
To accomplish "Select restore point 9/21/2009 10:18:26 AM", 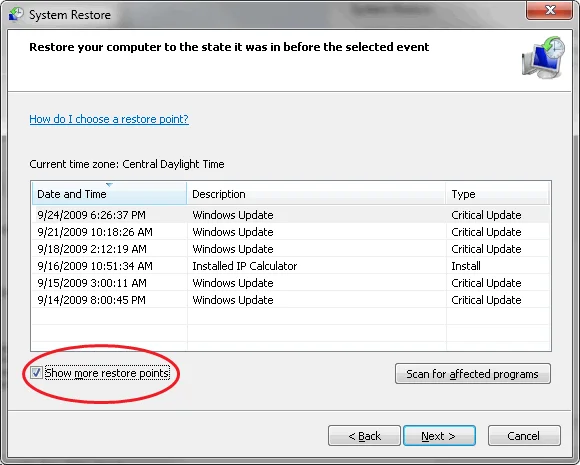I will tap(291, 232).
